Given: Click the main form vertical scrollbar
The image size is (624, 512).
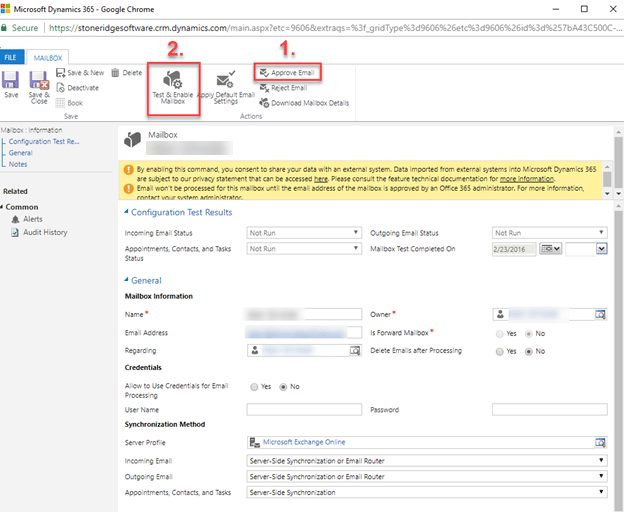Looking at the screenshot, I should 618,358.
